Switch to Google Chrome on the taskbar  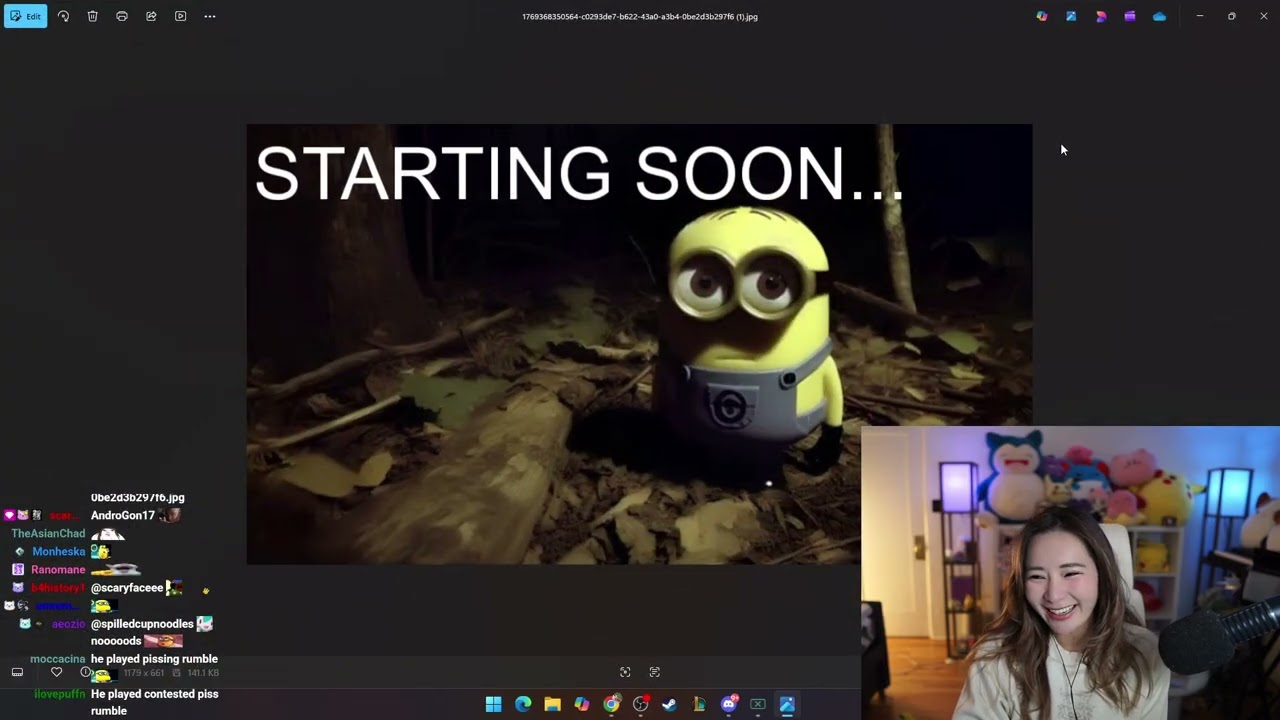611,704
